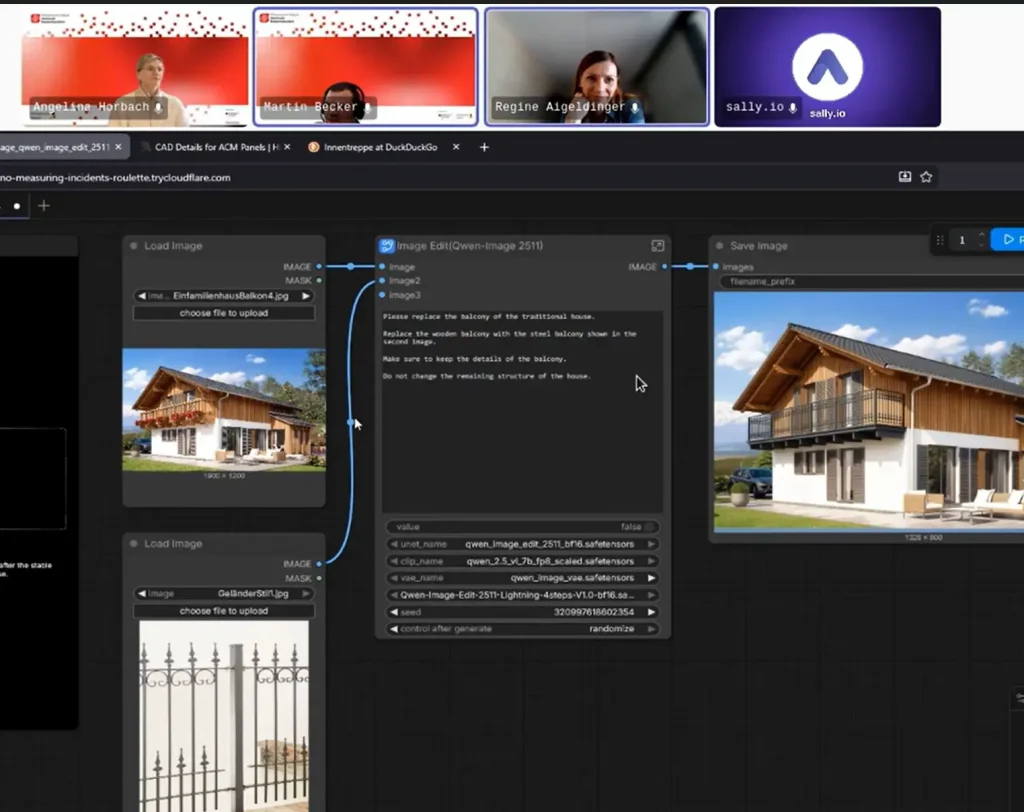Open the vae_name model selector
Screen dimensions: 1024x812
click(522, 578)
